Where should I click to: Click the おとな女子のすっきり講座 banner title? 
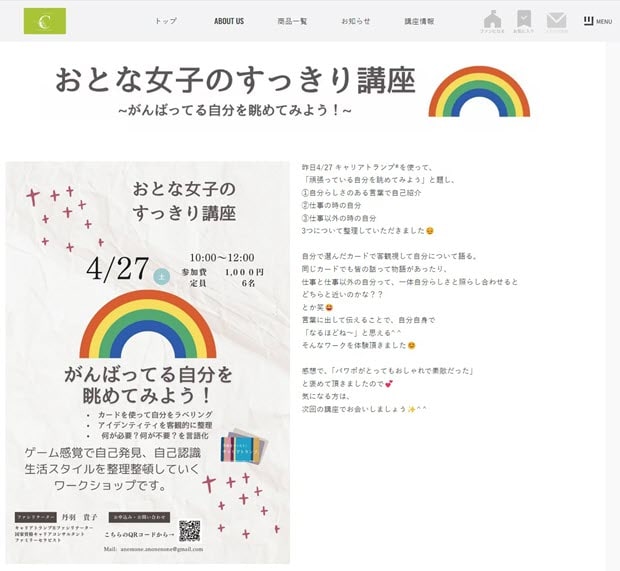[235, 81]
